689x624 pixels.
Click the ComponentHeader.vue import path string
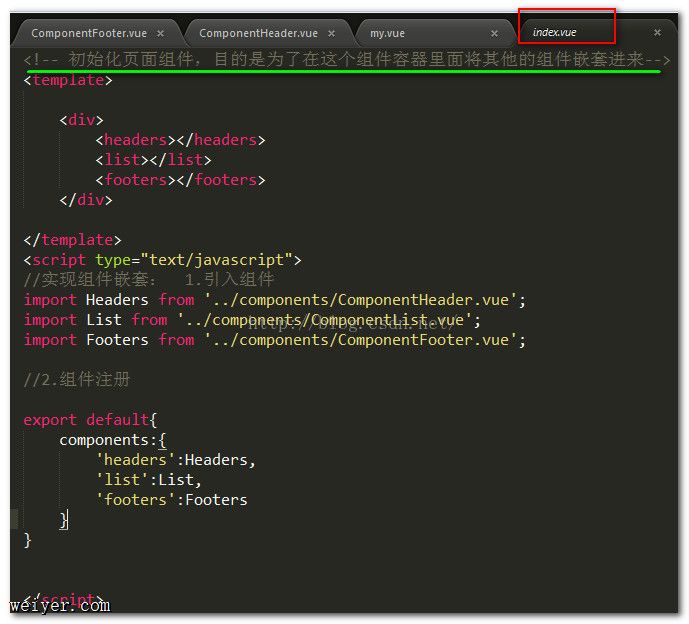pyautogui.click(x=364, y=300)
